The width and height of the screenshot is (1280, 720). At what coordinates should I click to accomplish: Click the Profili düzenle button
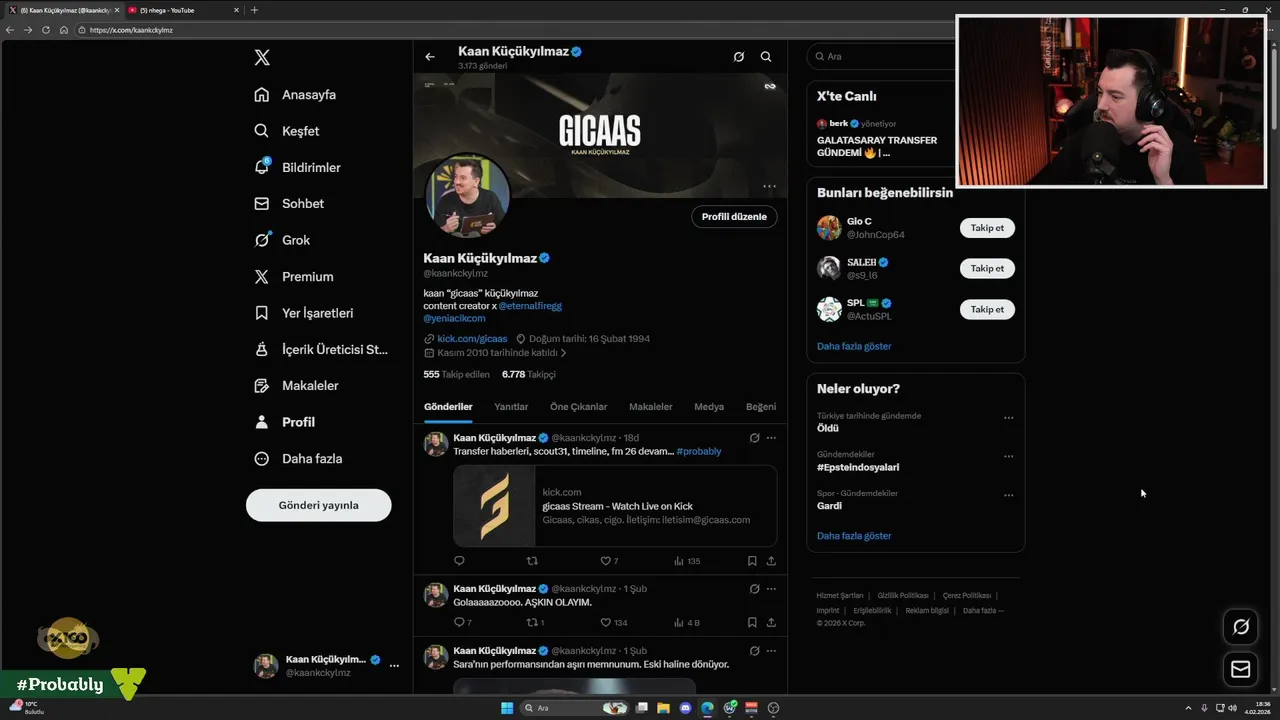click(x=734, y=217)
